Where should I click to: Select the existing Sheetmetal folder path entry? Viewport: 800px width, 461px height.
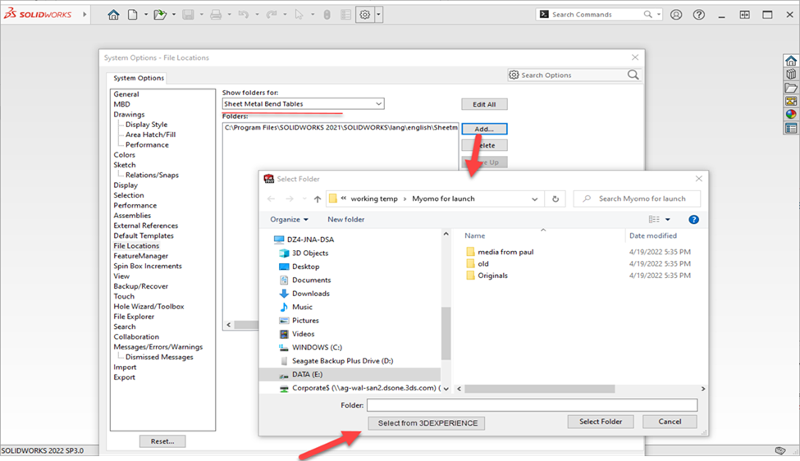point(341,127)
